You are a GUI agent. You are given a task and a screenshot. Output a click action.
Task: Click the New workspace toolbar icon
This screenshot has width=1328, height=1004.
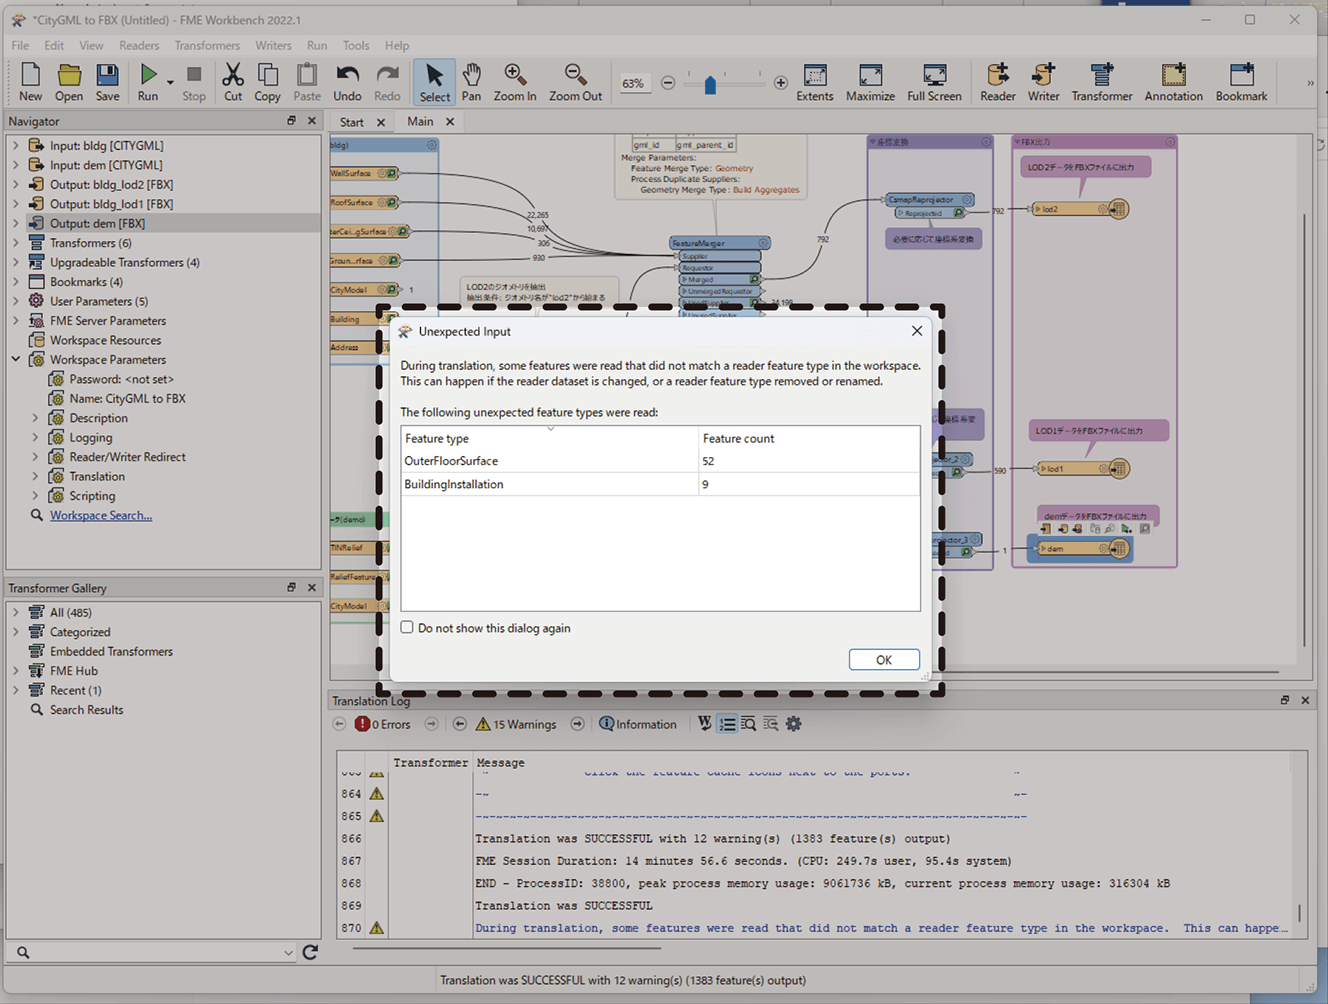[30, 82]
